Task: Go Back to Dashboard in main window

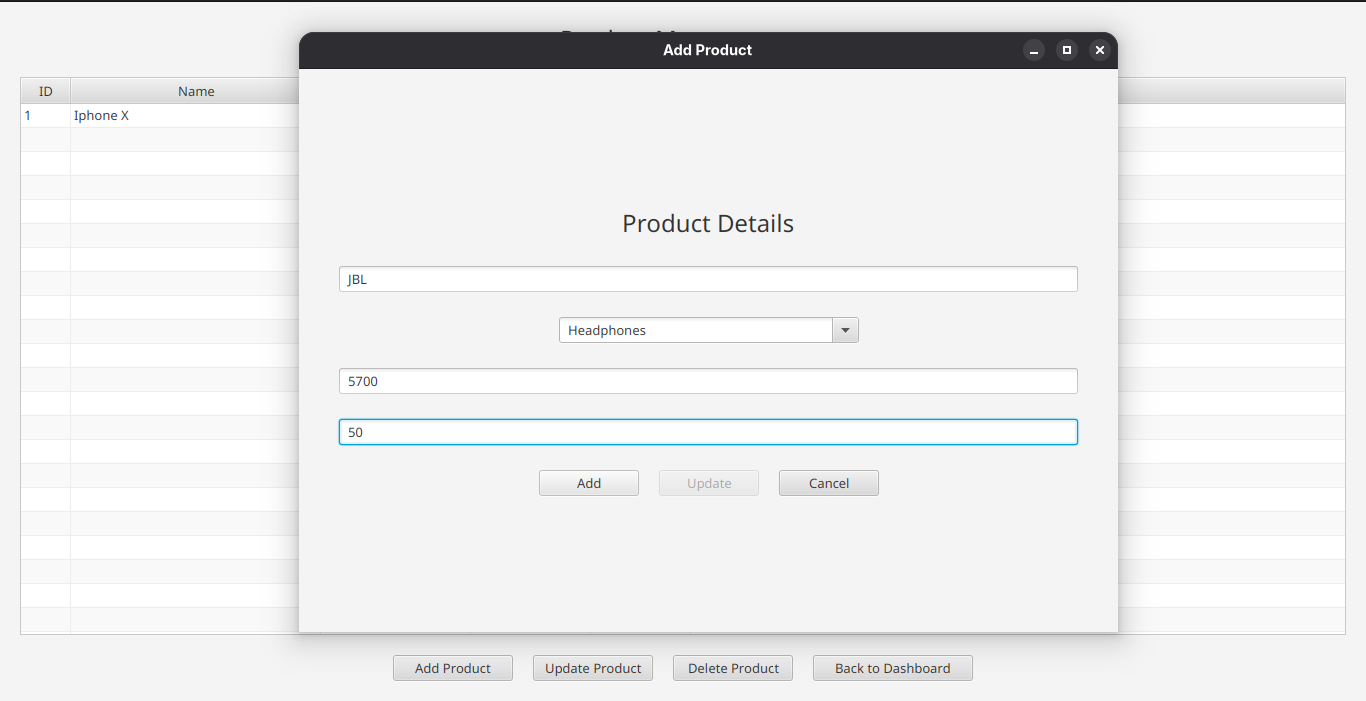Action: pos(893,668)
